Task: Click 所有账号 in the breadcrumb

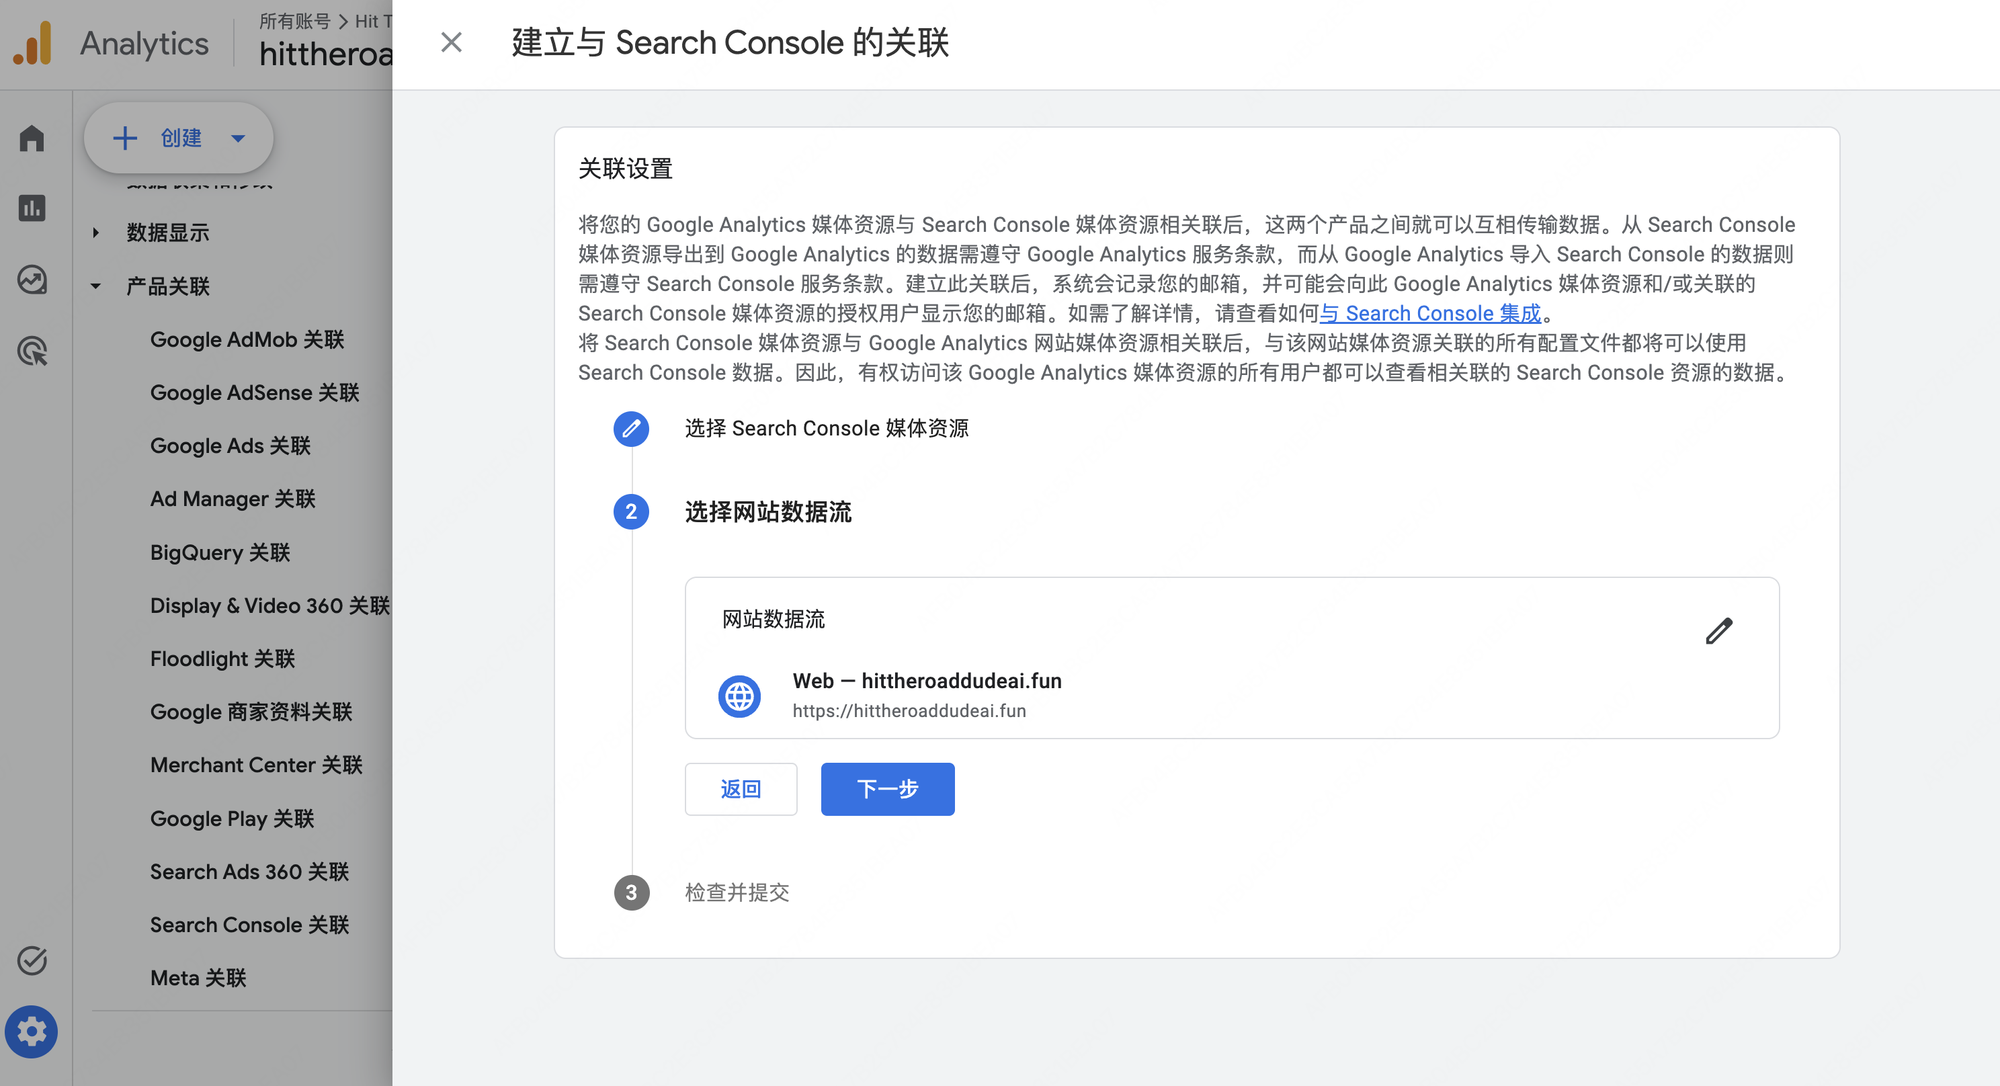Action: 294,21
